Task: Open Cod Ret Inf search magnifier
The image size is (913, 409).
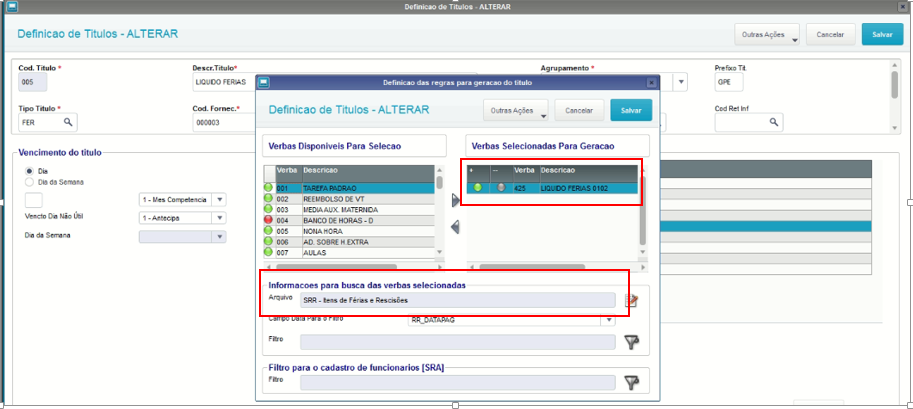Action: pyautogui.click(x=773, y=122)
